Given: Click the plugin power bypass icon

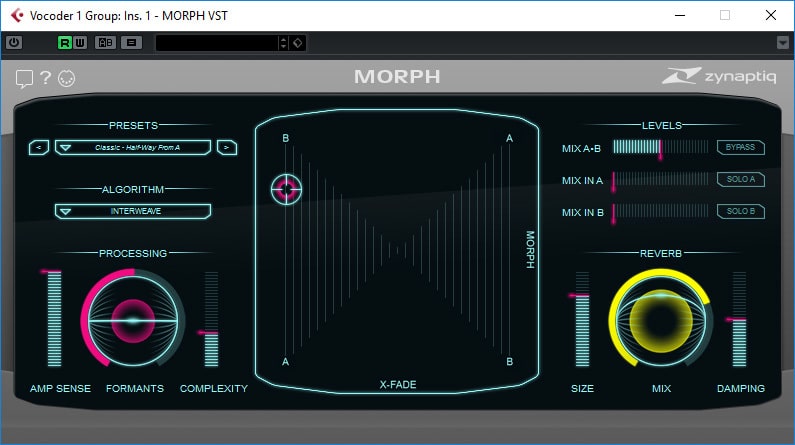Looking at the screenshot, I should click(x=14, y=43).
